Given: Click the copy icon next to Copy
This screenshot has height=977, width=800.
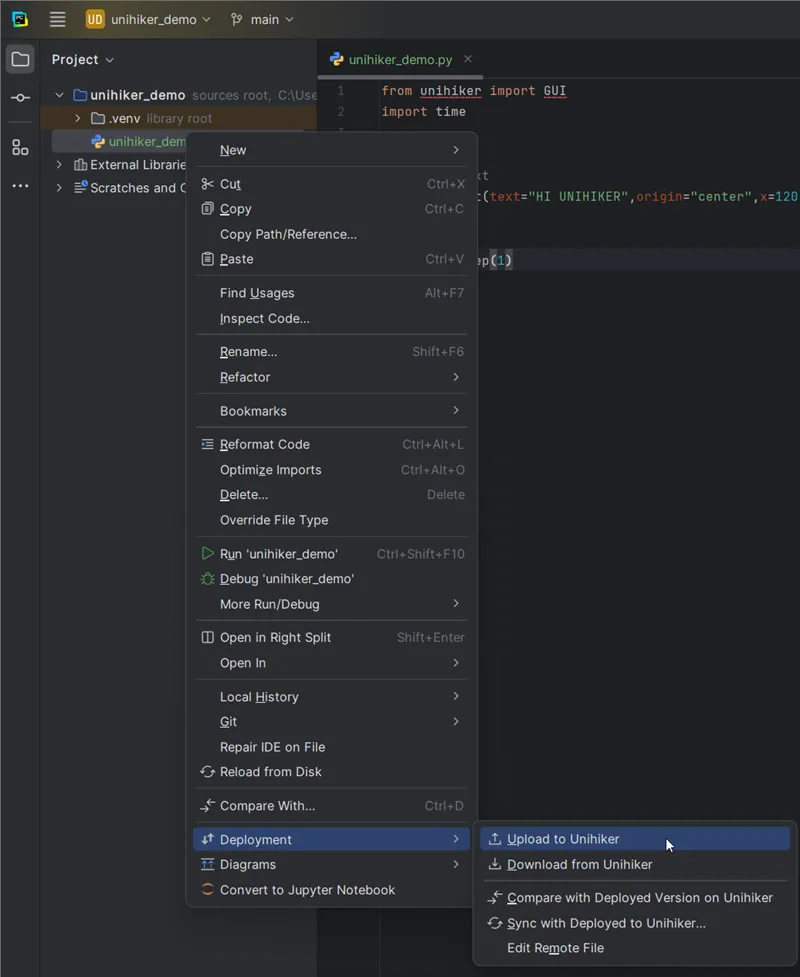Looking at the screenshot, I should tap(207, 209).
